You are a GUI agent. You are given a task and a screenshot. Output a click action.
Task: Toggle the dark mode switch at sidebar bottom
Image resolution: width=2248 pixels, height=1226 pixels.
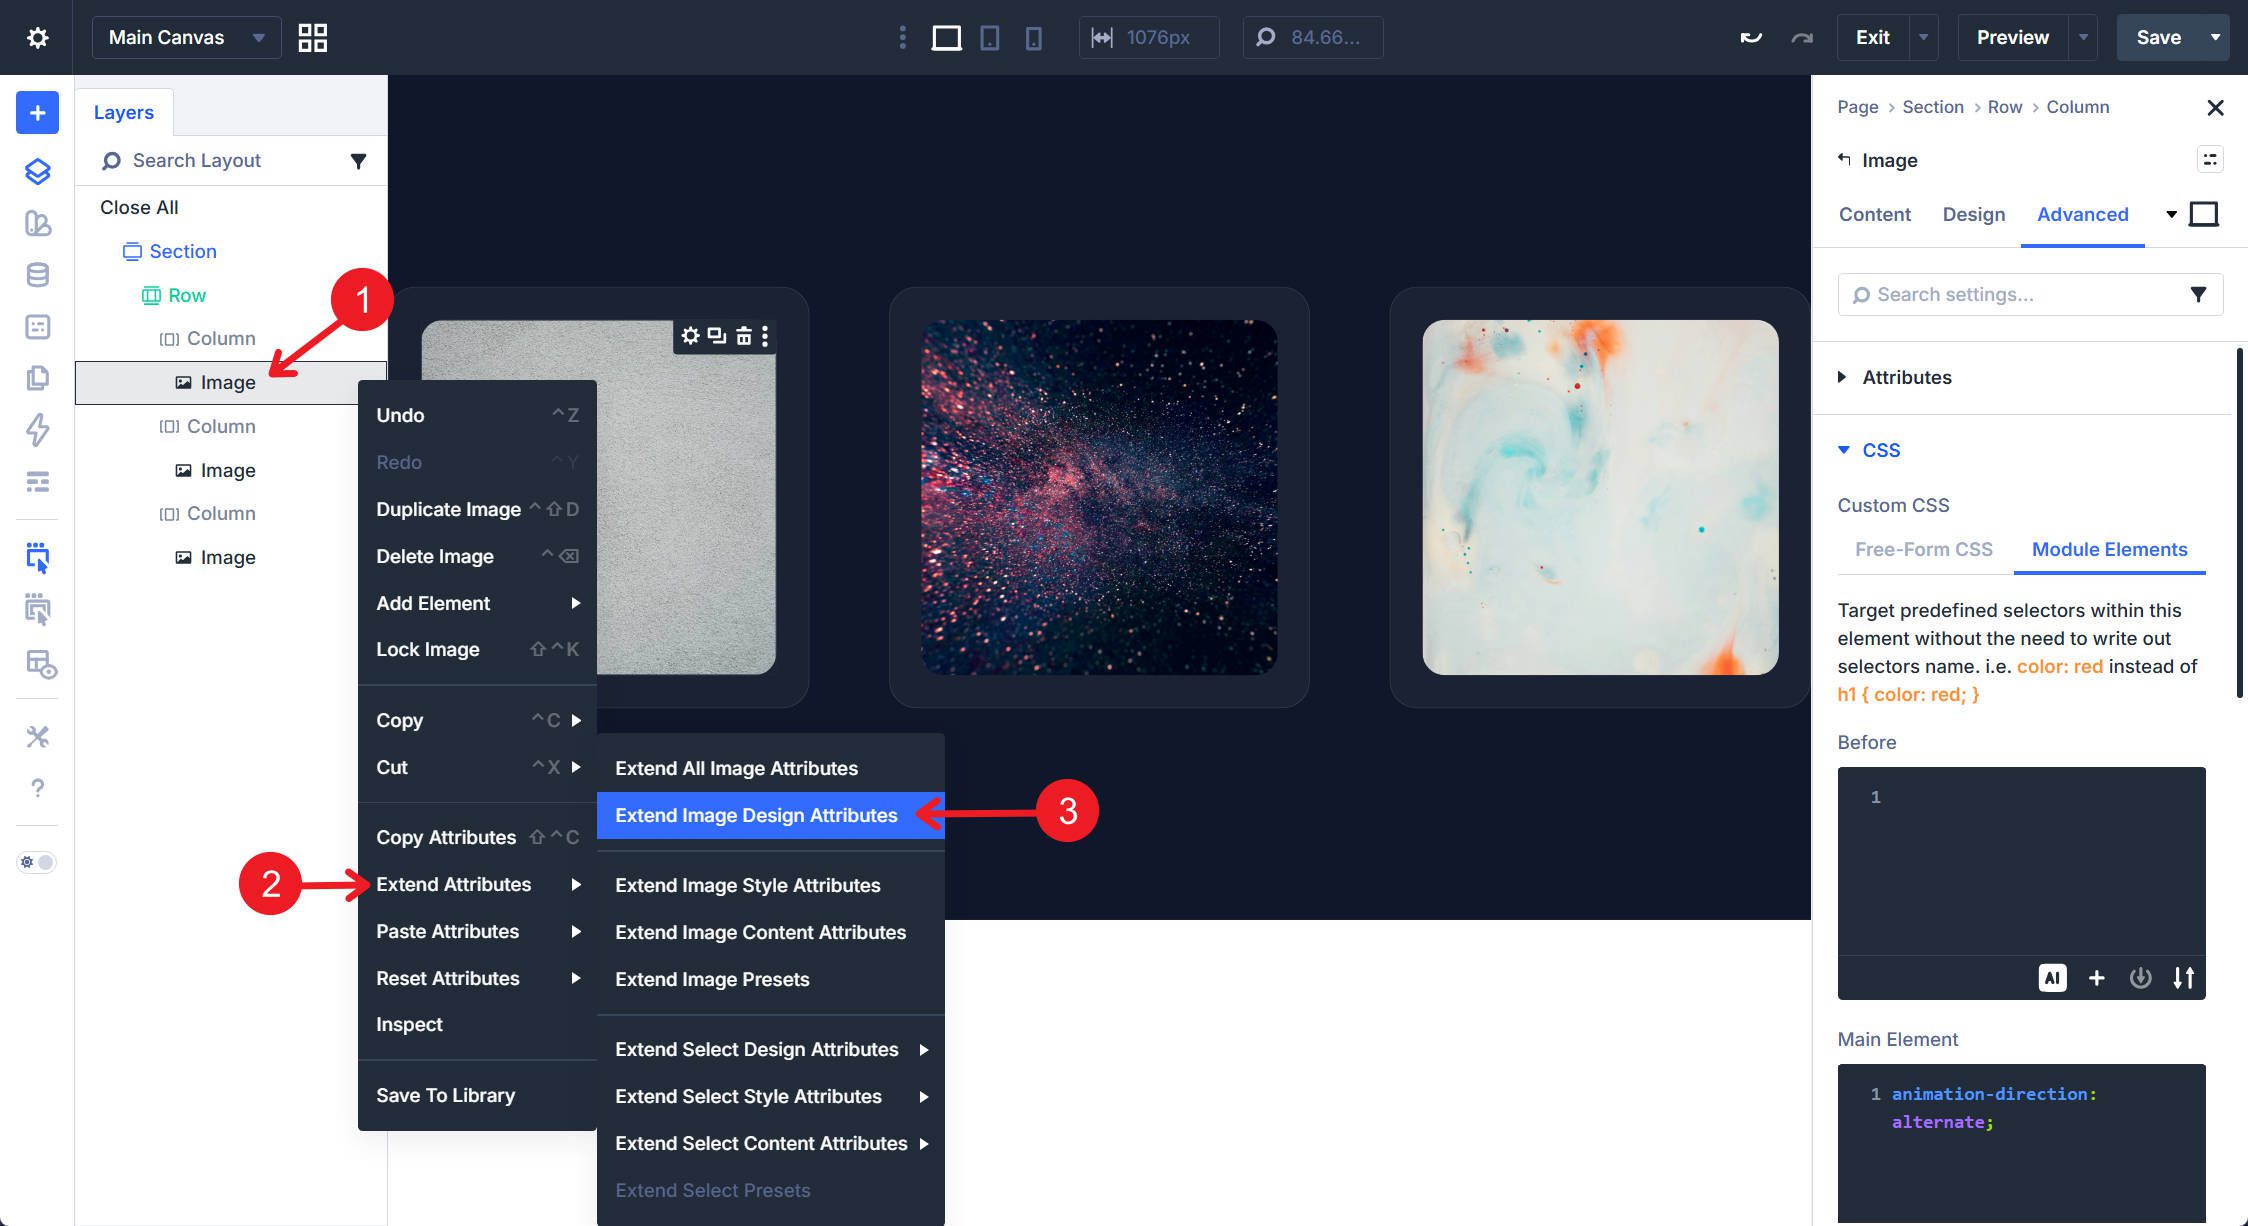(36, 861)
